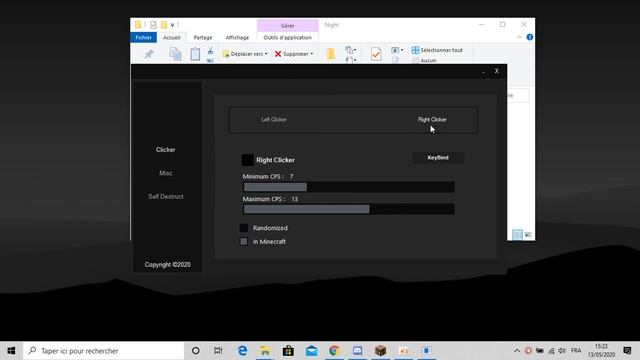Switch Explorer to large icons view
The height and width of the screenshot is (360, 640).
pos(528,234)
